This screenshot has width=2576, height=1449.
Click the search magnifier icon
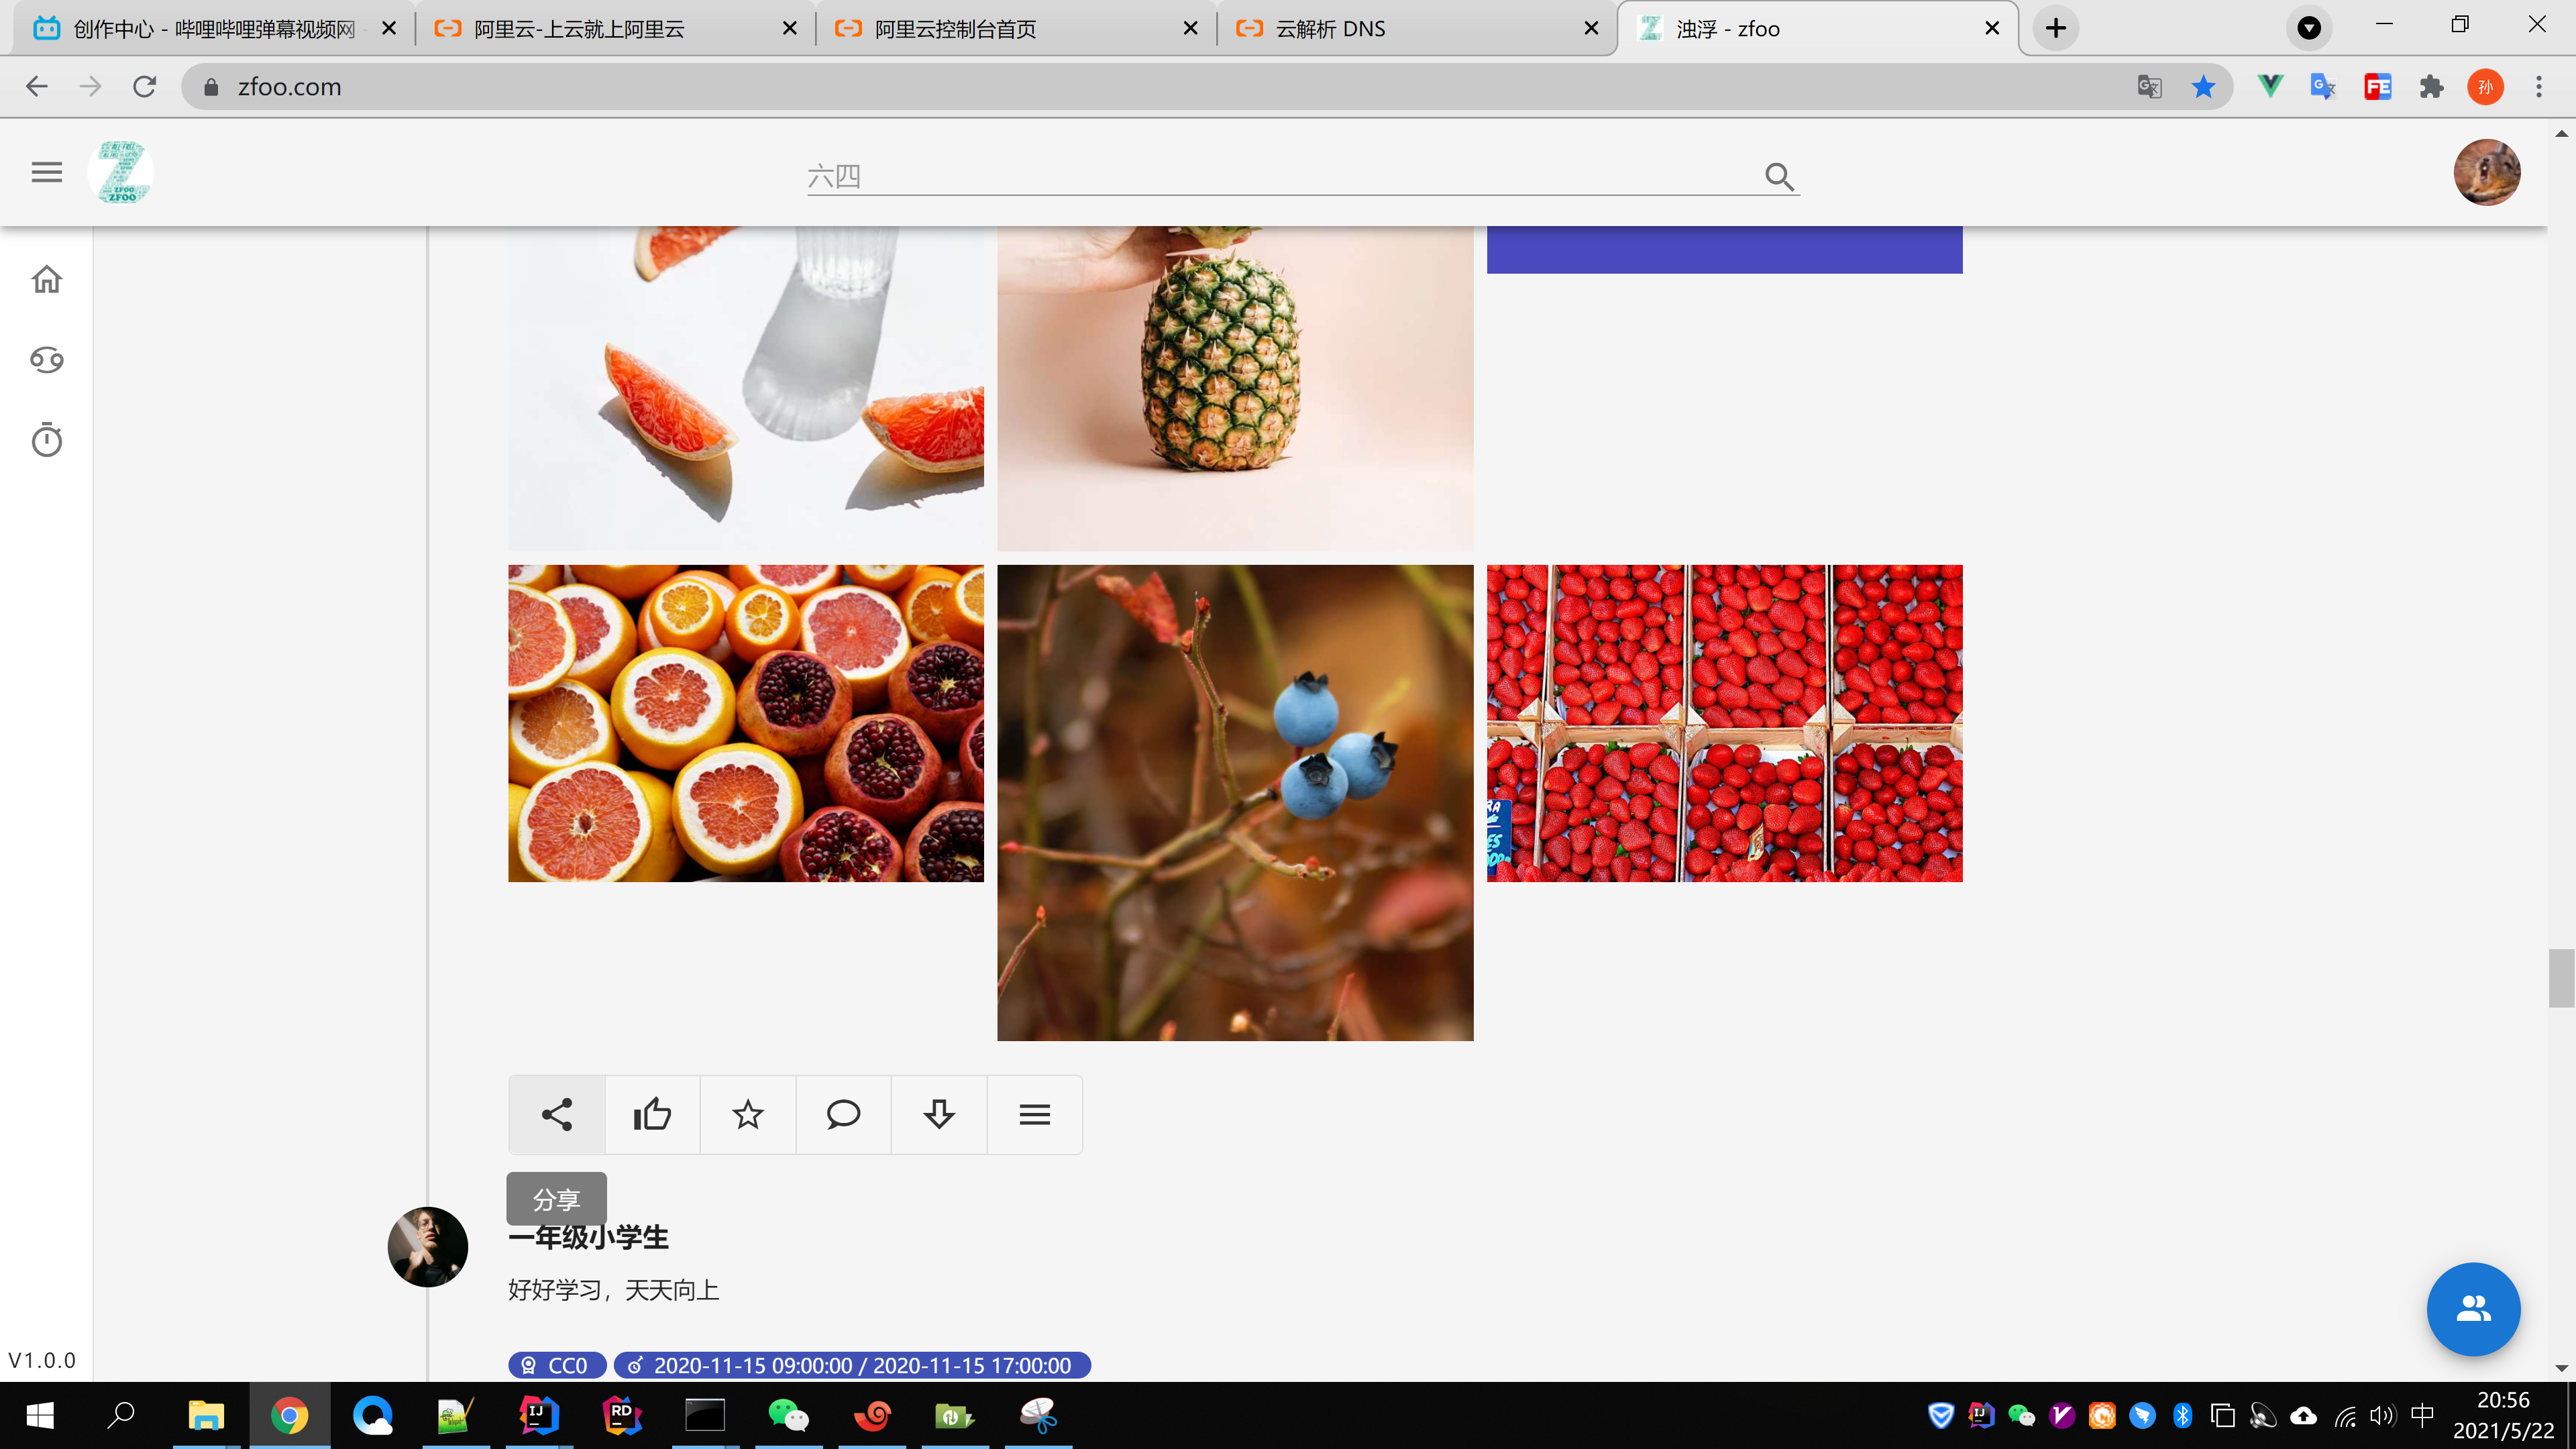[1779, 177]
